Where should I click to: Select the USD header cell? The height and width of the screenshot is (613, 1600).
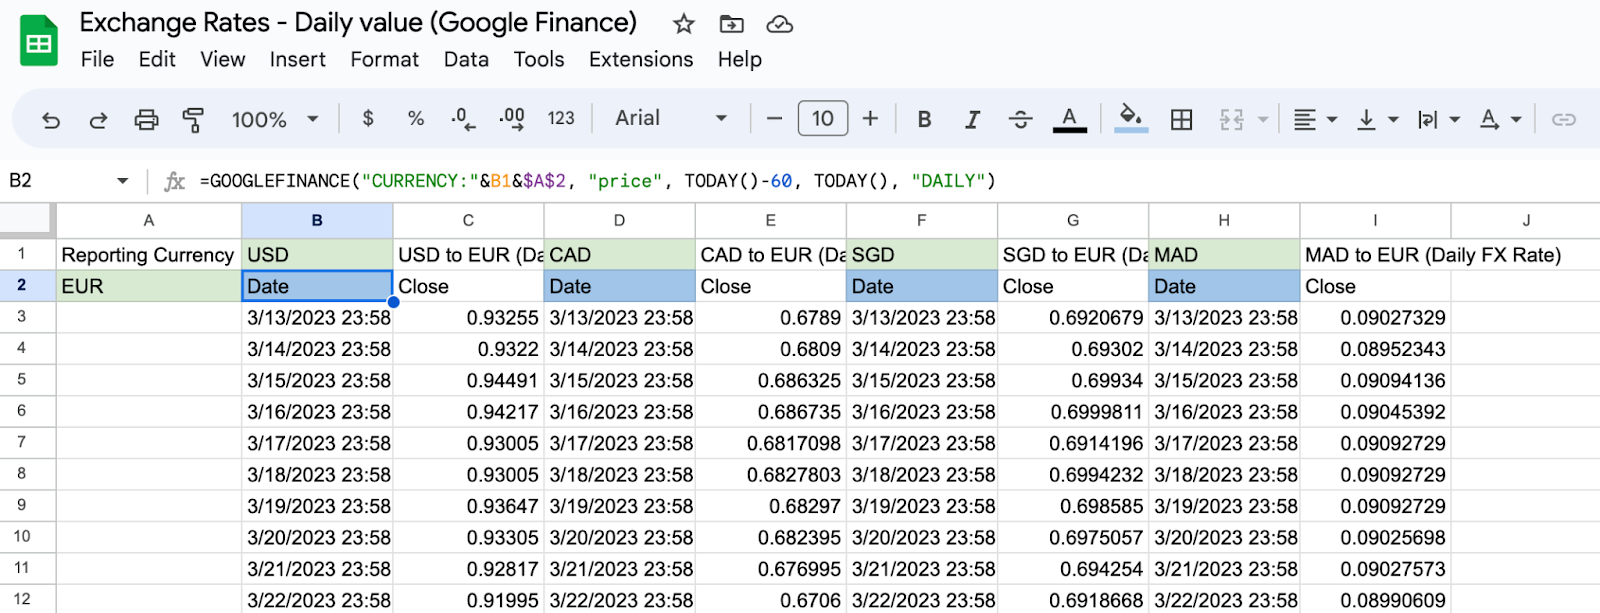[x=317, y=255]
